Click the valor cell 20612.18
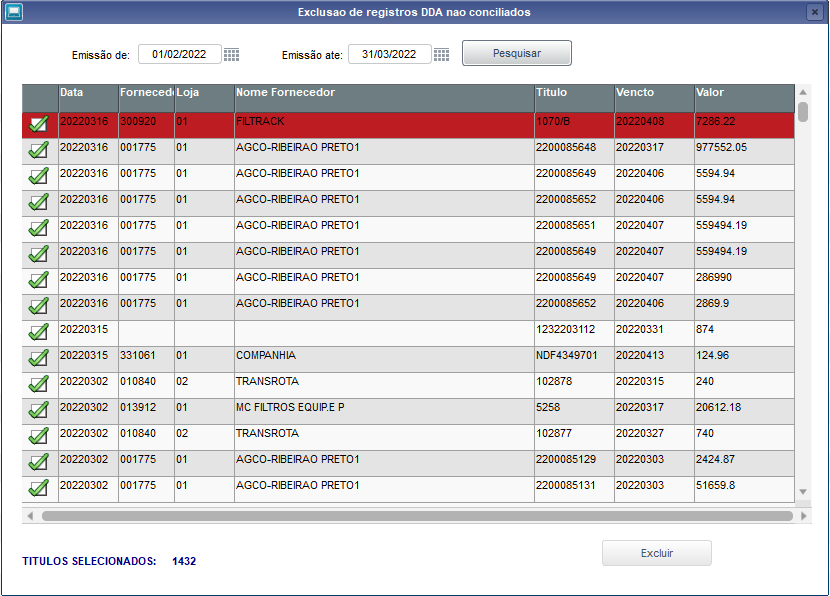This screenshot has width=830, height=596. 744,411
